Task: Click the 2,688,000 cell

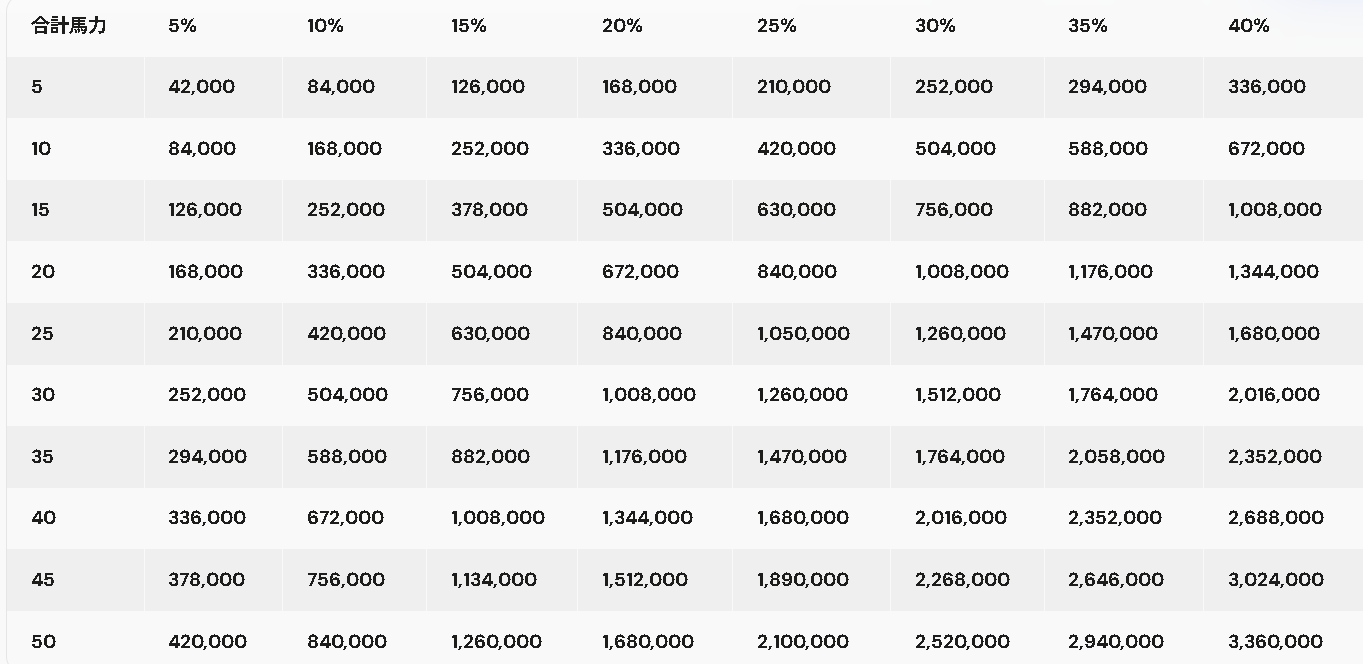Action: point(1275,518)
